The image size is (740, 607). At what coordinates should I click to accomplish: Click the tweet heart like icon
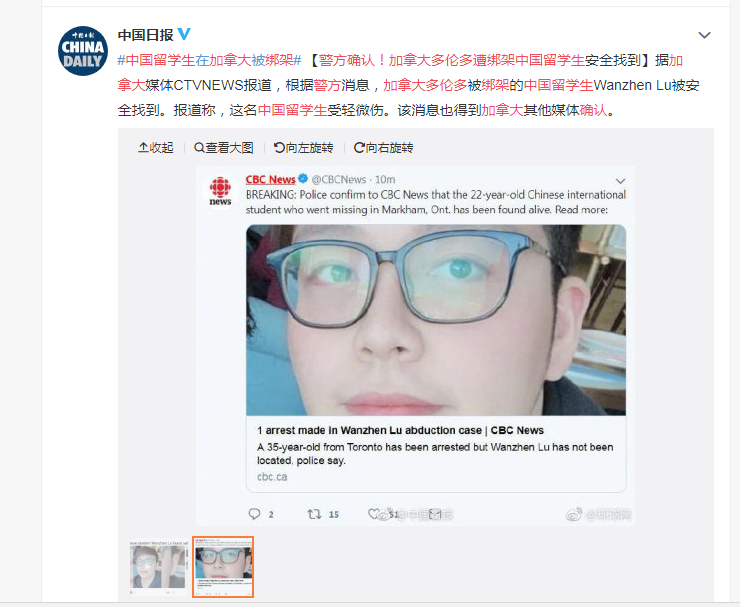click(374, 514)
